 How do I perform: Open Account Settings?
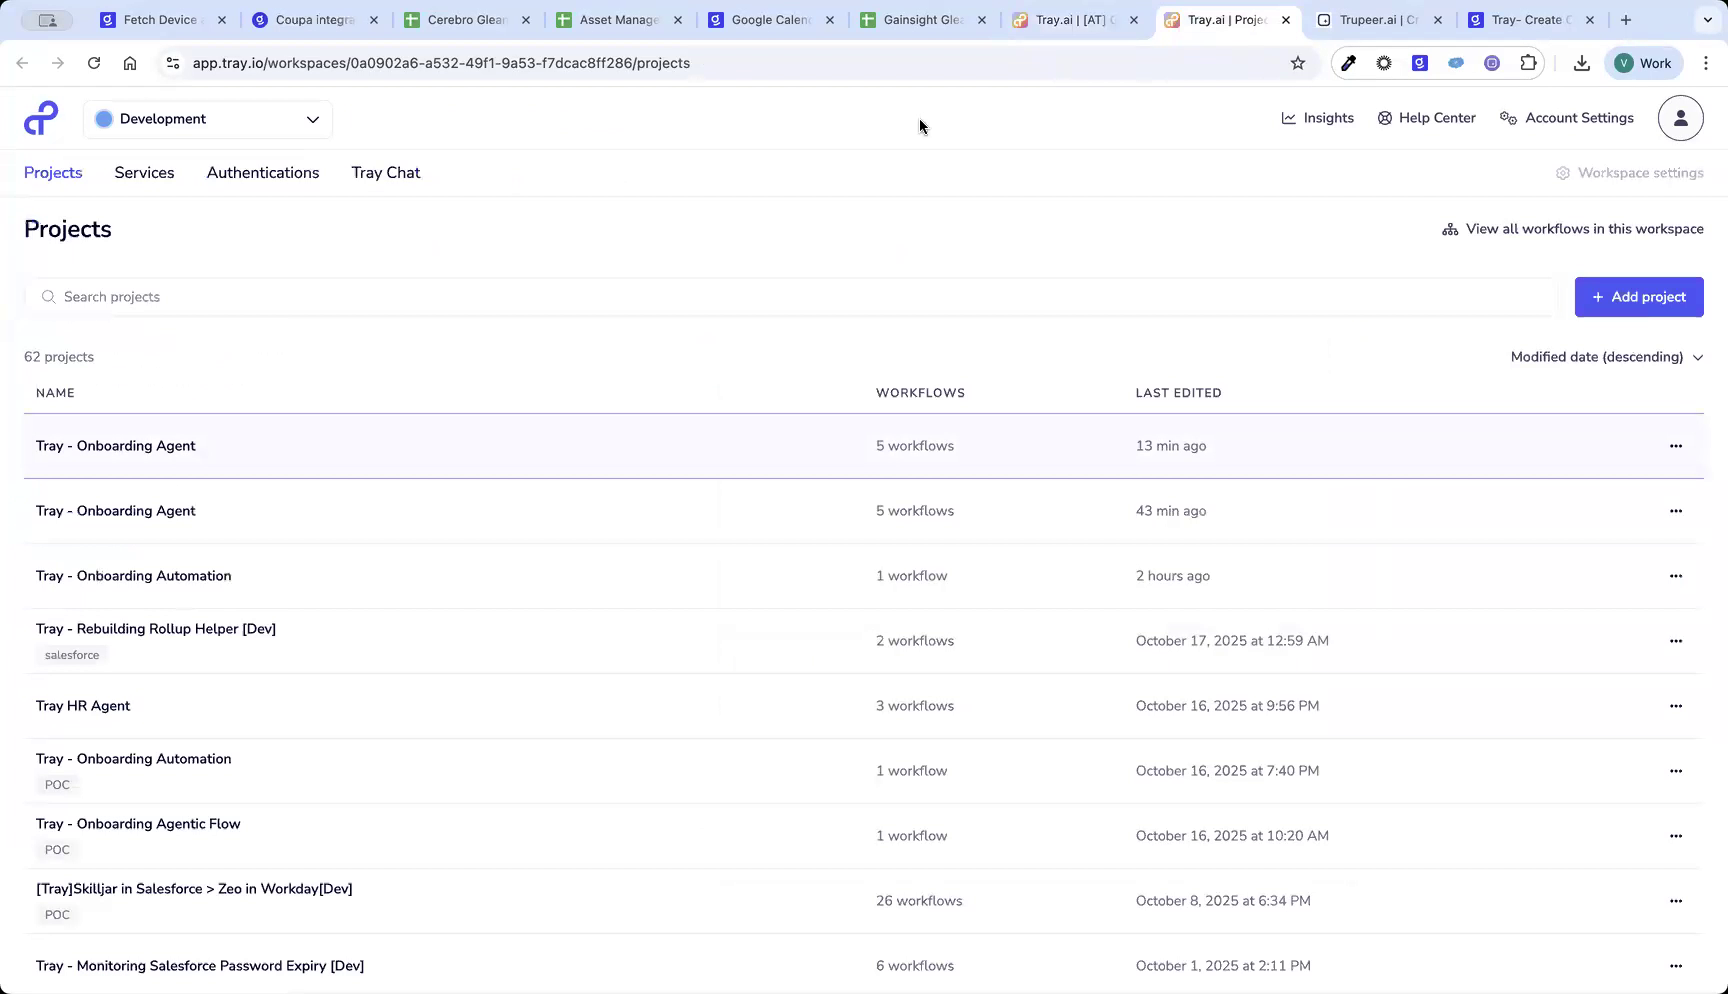pos(1566,118)
